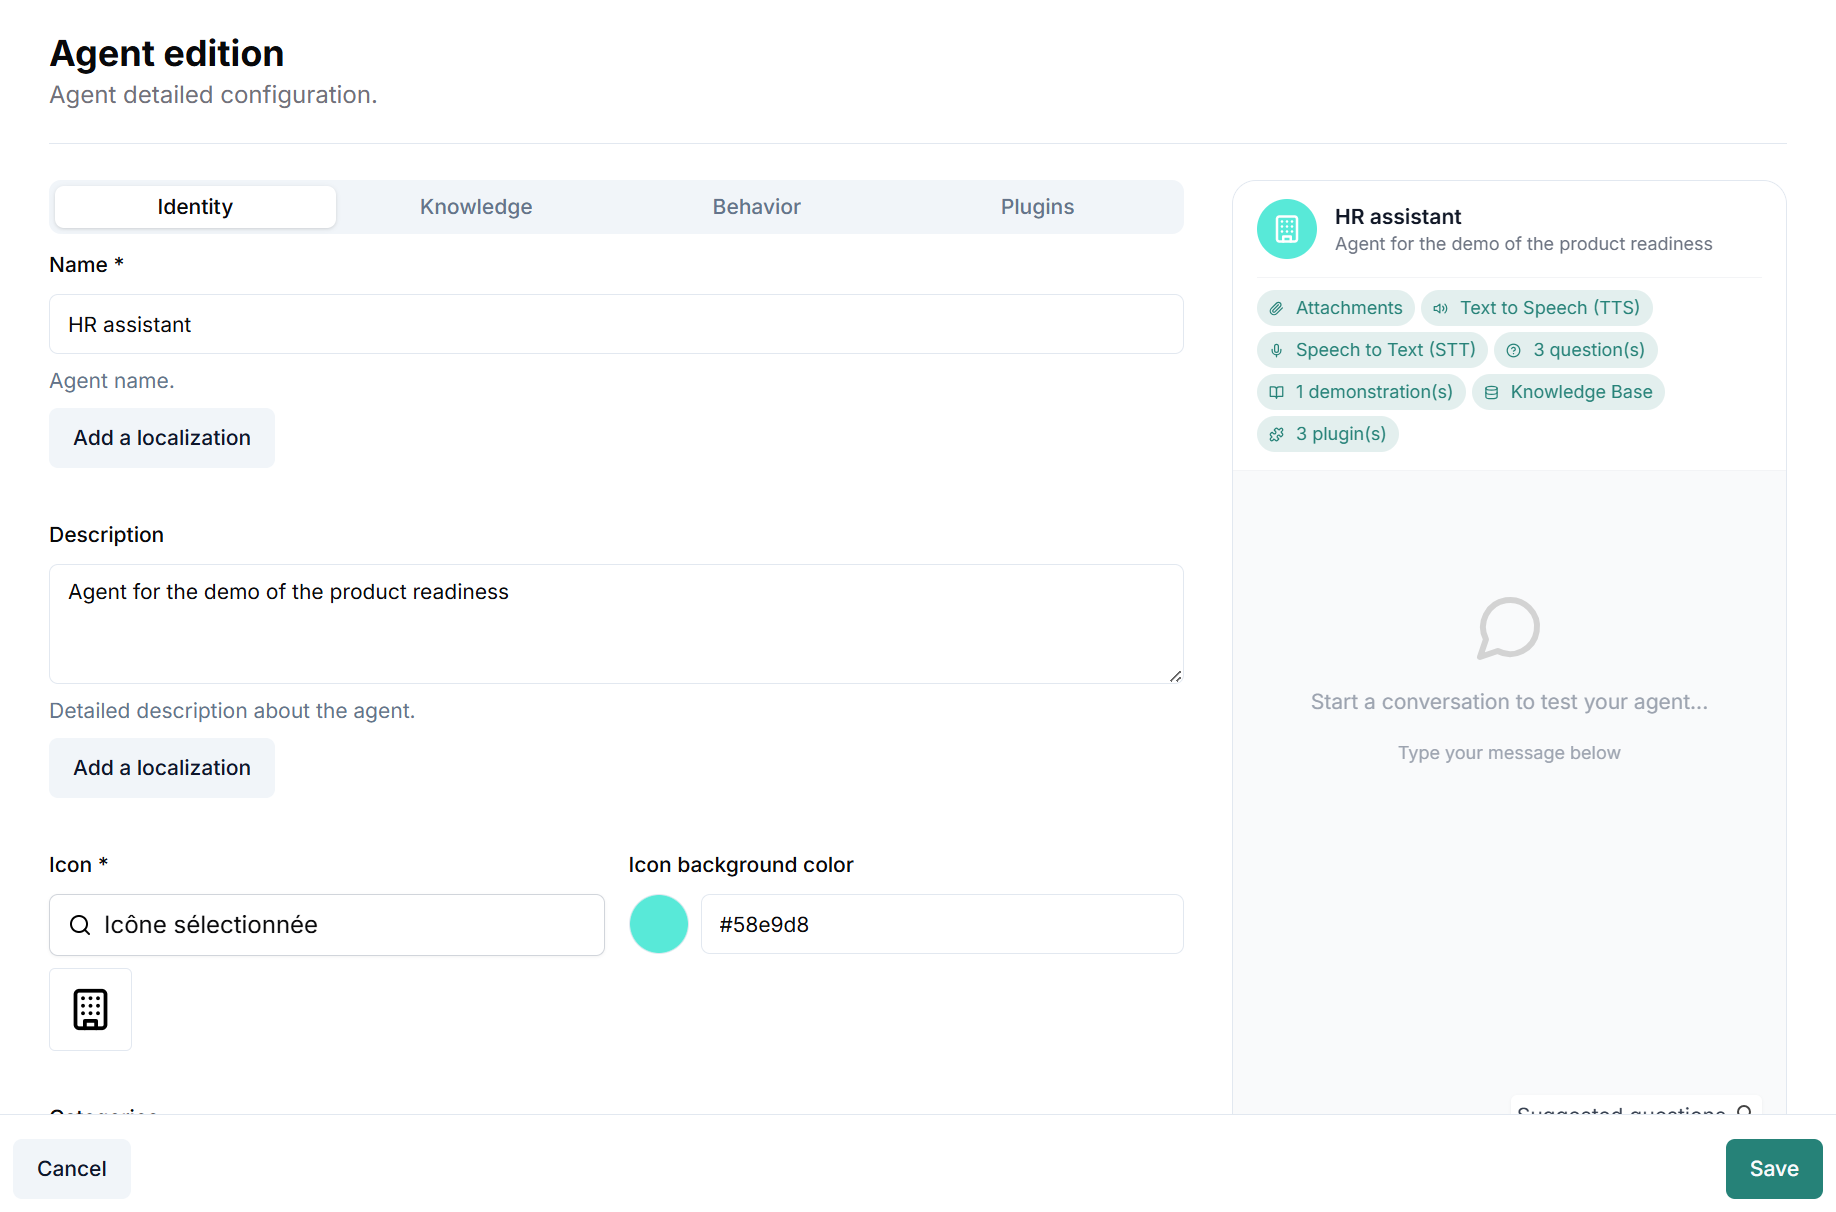Edit the hex color value #58e9d8
Image resolution: width=1836 pixels, height=1212 pixels.
click(x=942, y=924)
